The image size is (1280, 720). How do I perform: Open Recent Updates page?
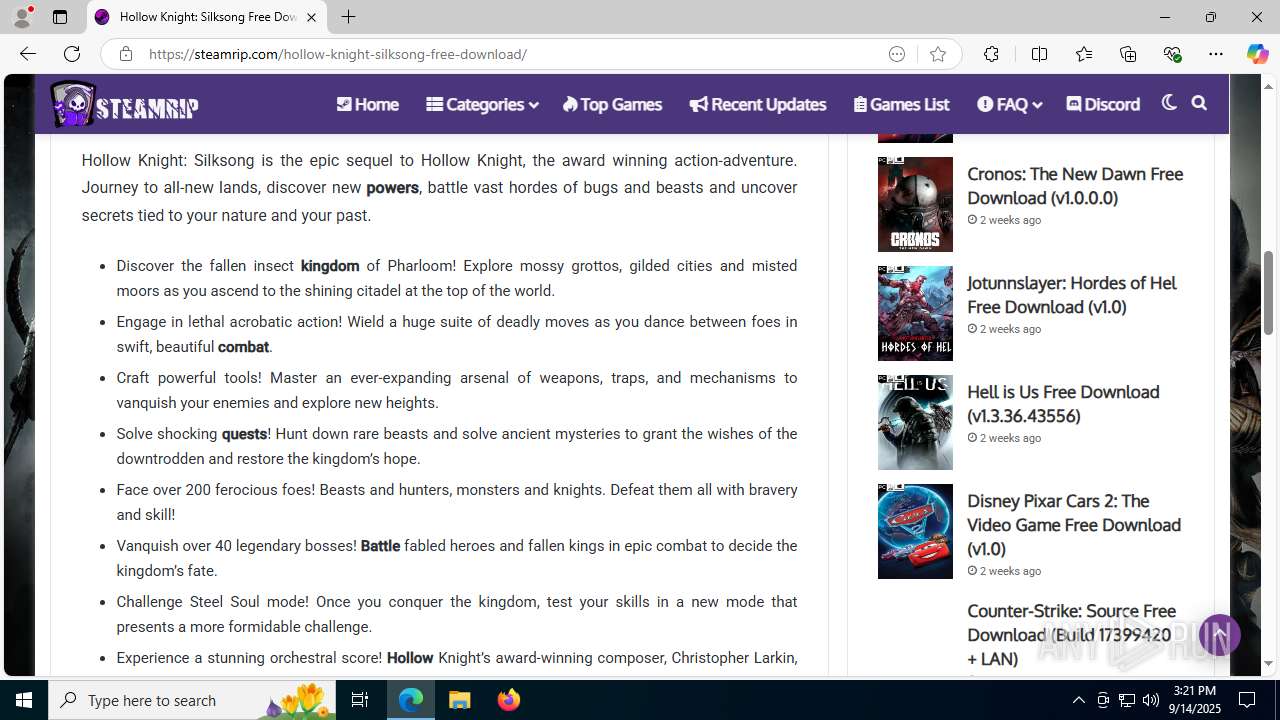[x=757, y=104]
